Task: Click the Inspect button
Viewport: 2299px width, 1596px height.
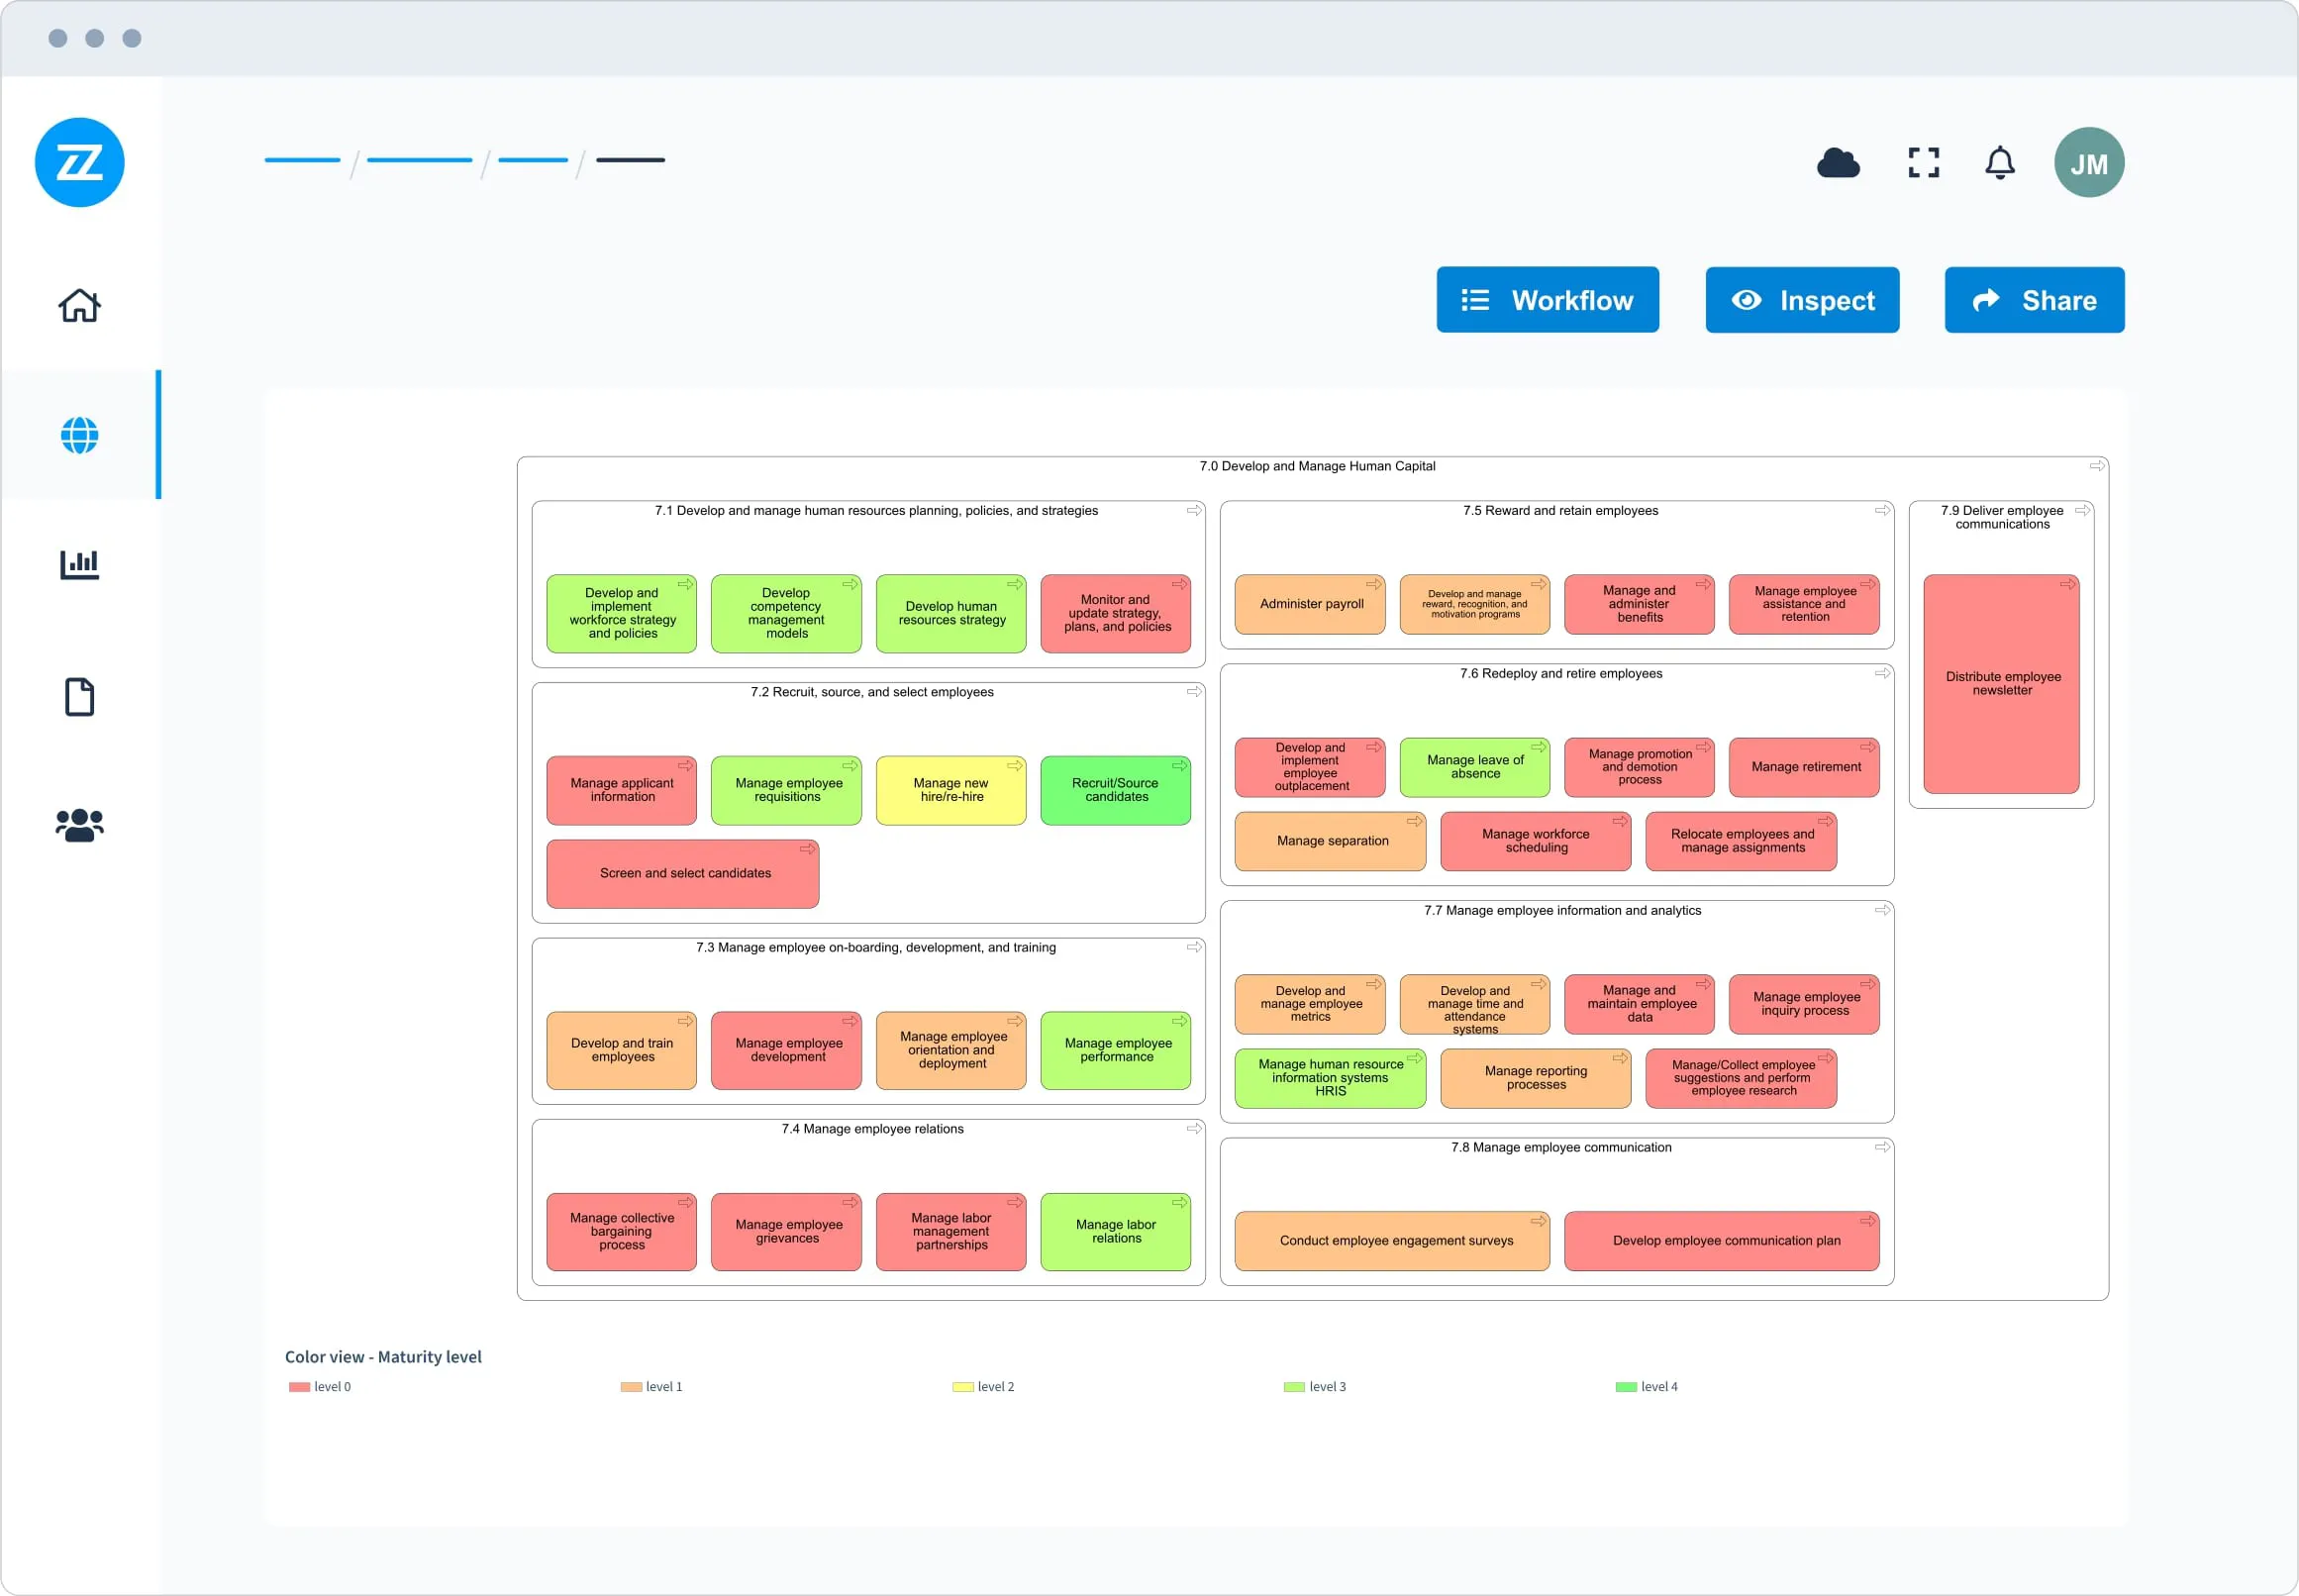Action: click(1801, 300)
